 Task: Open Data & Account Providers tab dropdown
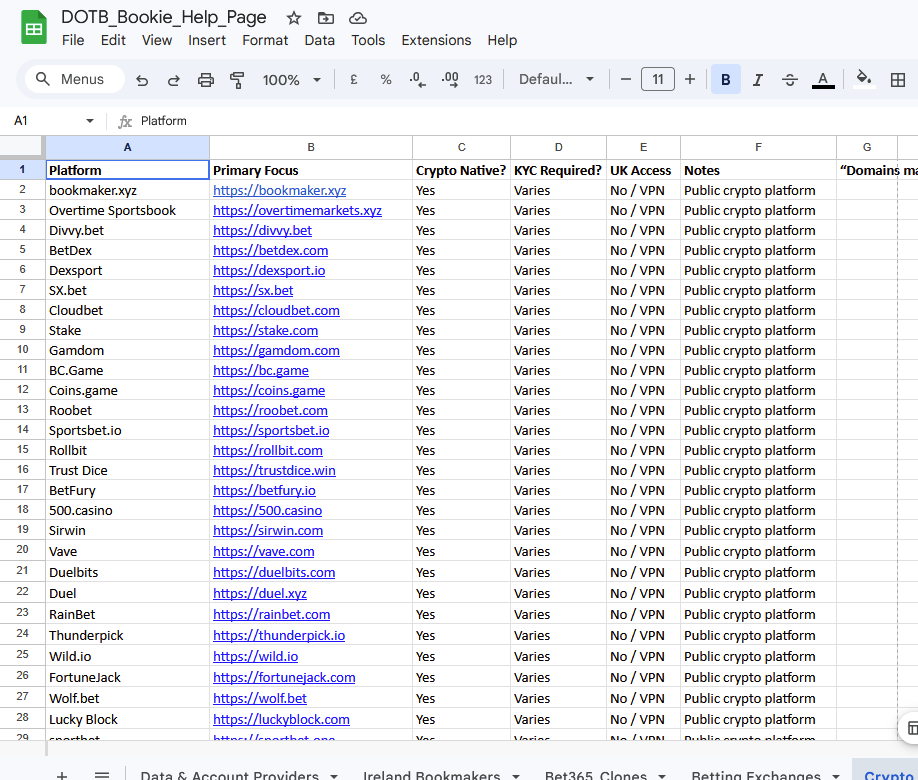[334, 776]
